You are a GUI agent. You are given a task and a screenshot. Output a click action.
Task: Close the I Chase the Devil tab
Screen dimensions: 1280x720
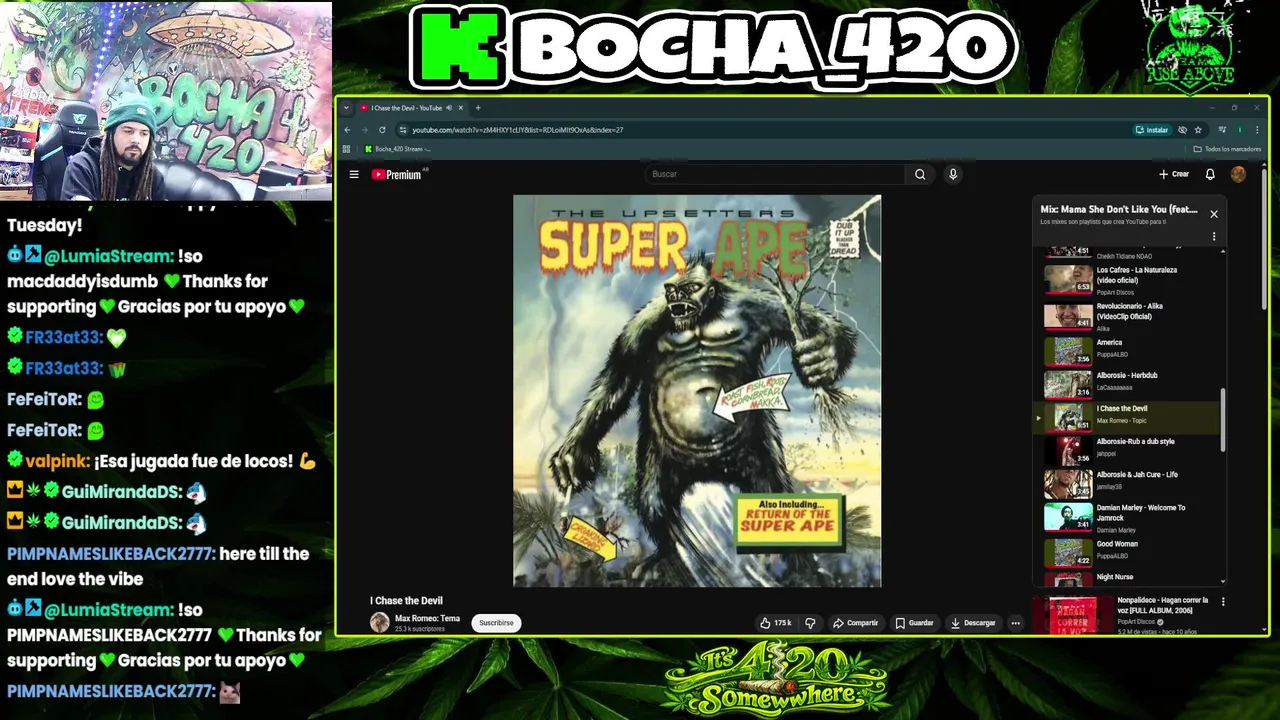point(461,108)
